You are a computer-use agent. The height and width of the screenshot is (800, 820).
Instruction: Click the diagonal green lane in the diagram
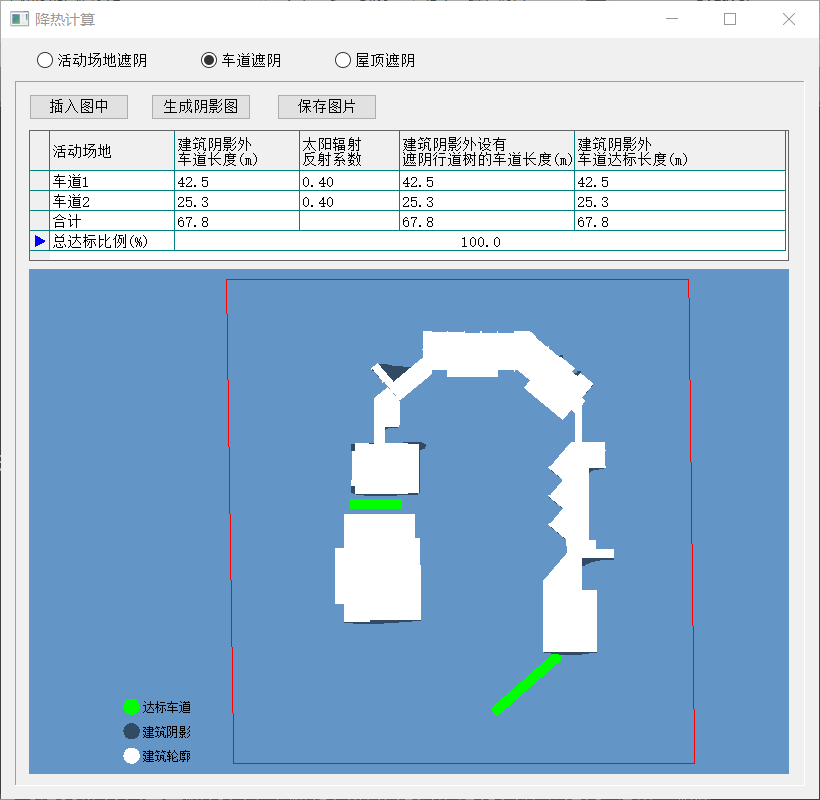[x=526, y=684]
